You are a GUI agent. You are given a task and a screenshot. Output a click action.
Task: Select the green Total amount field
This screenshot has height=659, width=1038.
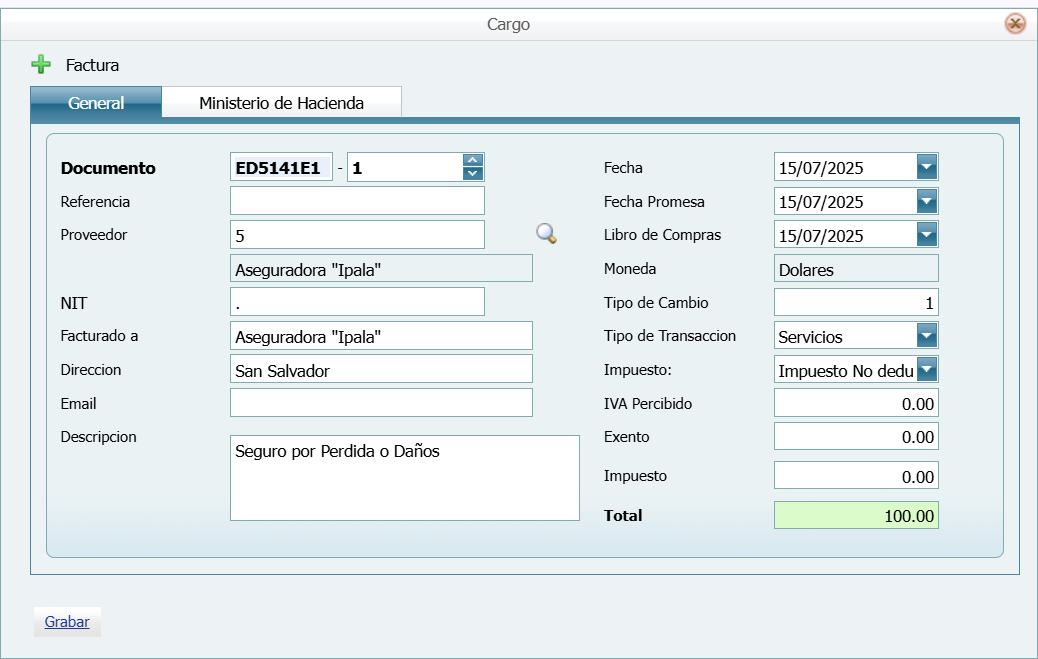pos(856,515)
